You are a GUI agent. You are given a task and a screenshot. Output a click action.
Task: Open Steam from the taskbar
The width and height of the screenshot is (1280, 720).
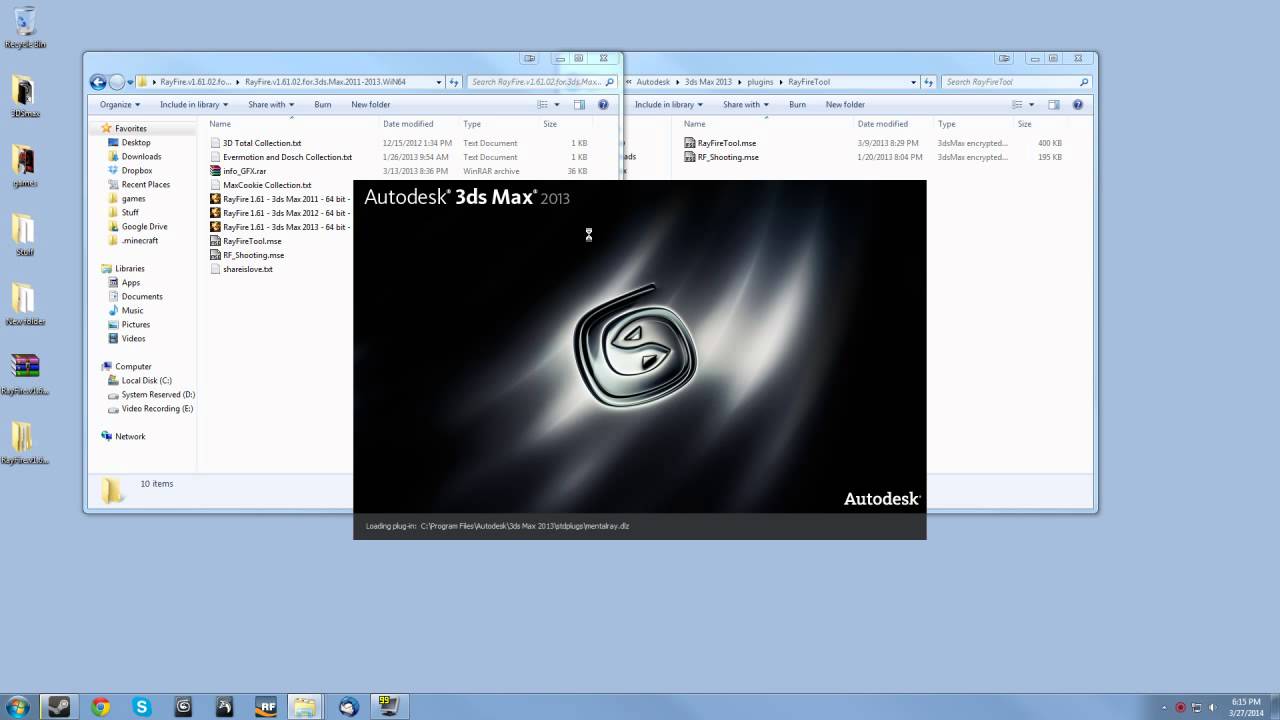click(59, 706)
